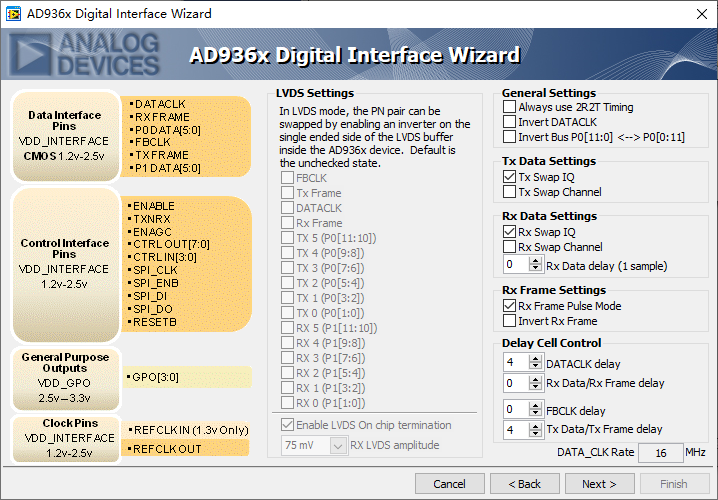718x500 pixels.
Task: Enable Rx Swap Channel
Action: point(509,247)
